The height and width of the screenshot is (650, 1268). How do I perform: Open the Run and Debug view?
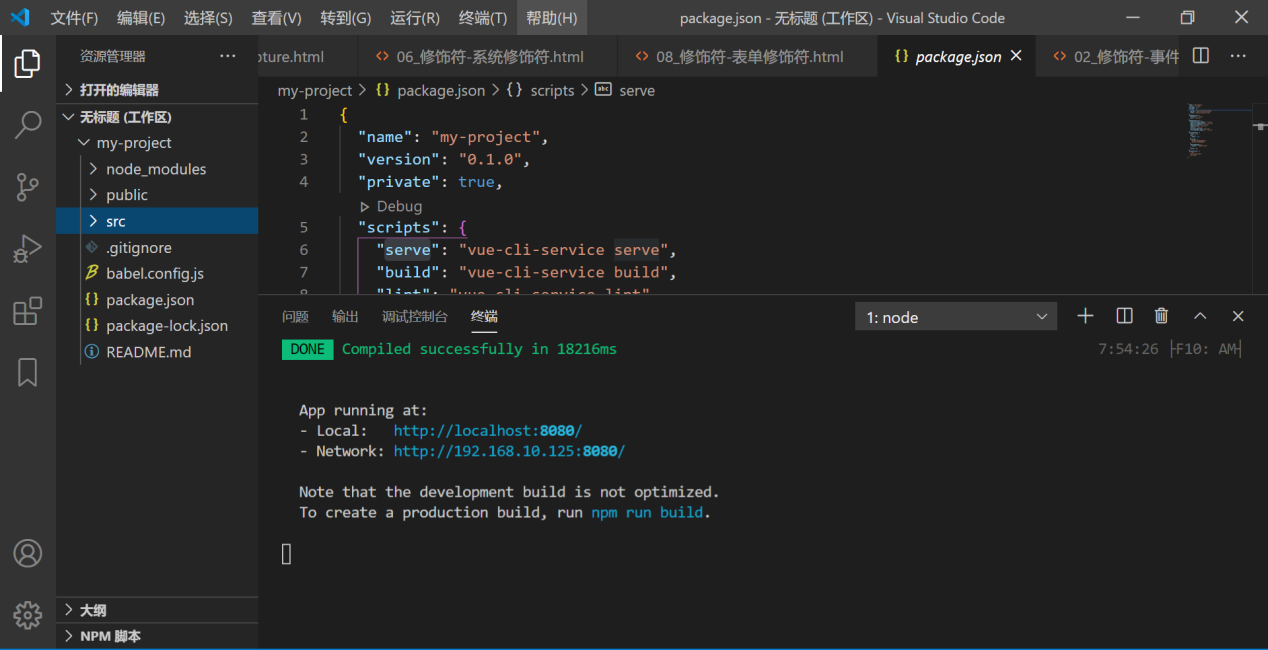click(27, 248)
